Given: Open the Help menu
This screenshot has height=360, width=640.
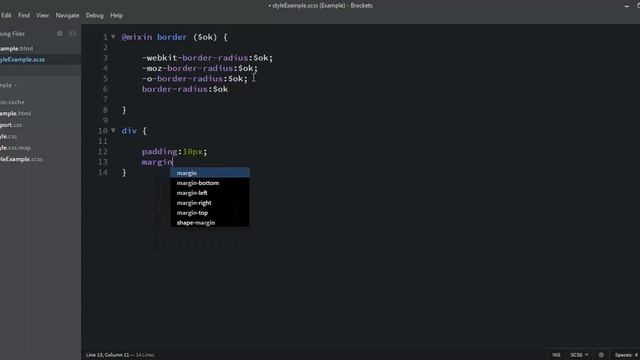Looking at the screenshot, I should point(116,16).
